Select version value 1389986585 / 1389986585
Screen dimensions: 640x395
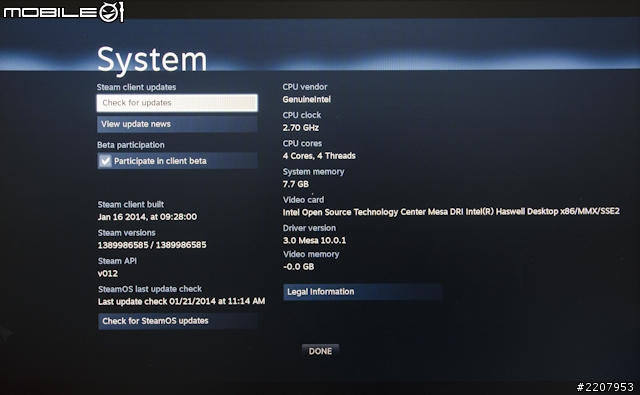(x=152, y=245)
